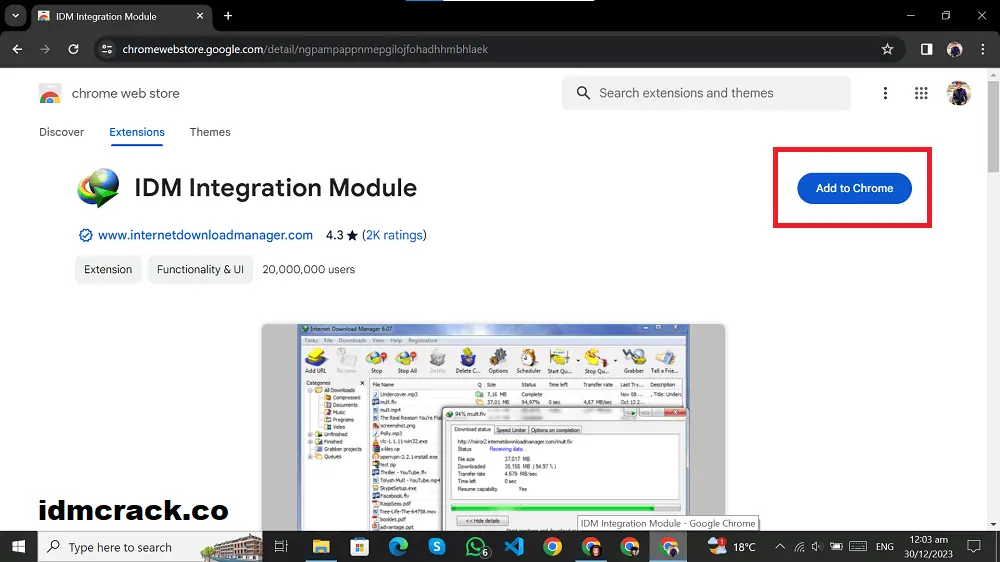Open the web store three-dot options
Viewport: 1000px width, 562px height.
pos(885,93)
